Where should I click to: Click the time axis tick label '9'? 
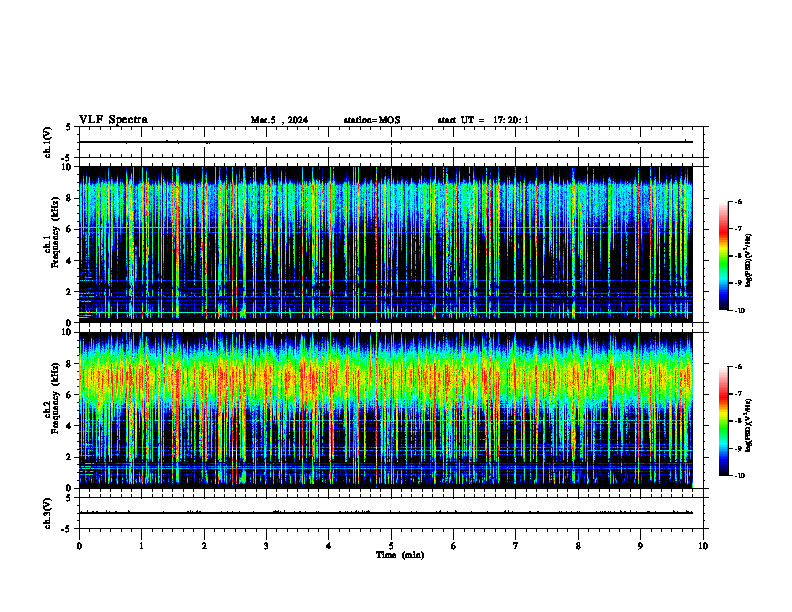click(x=640, y=546)
